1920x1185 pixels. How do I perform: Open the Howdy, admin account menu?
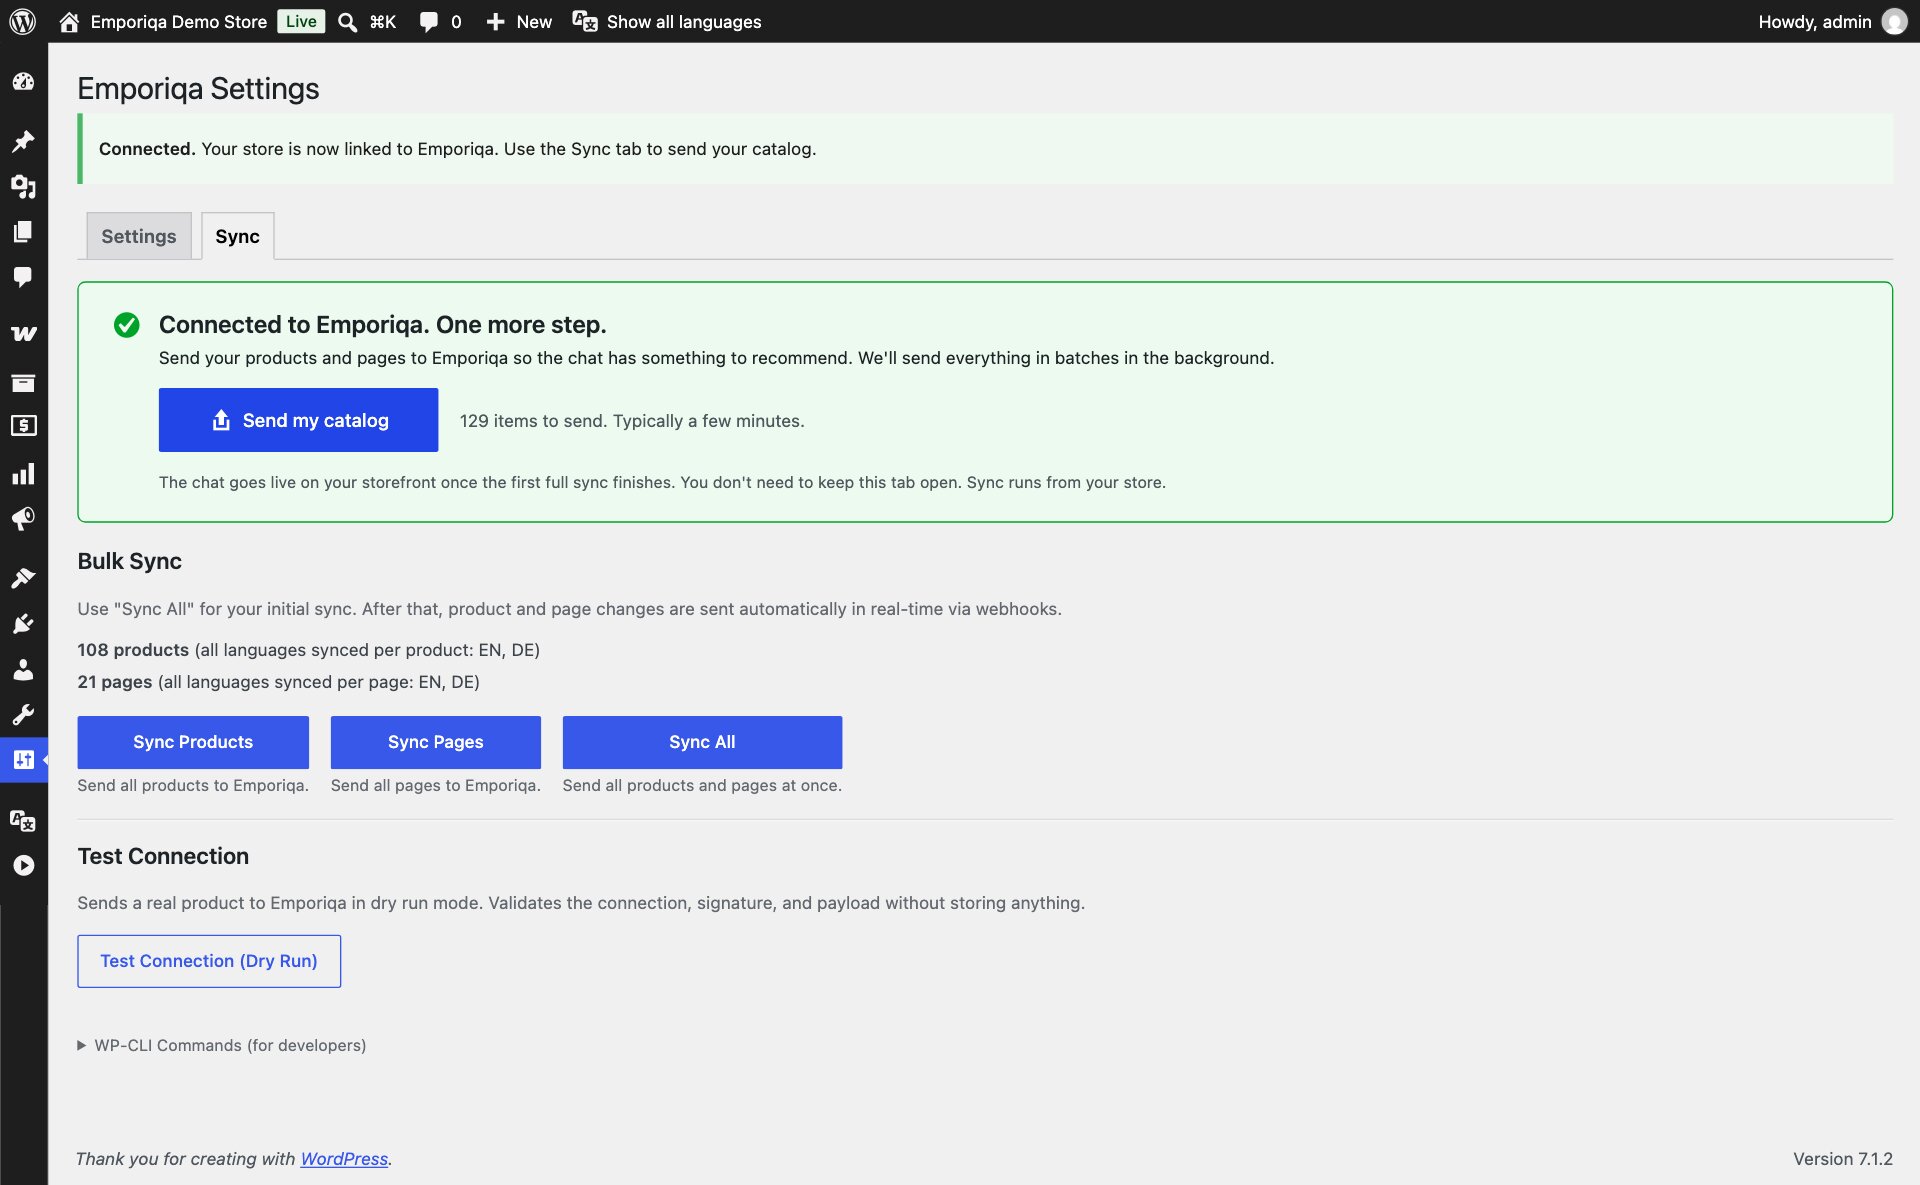1815,22
